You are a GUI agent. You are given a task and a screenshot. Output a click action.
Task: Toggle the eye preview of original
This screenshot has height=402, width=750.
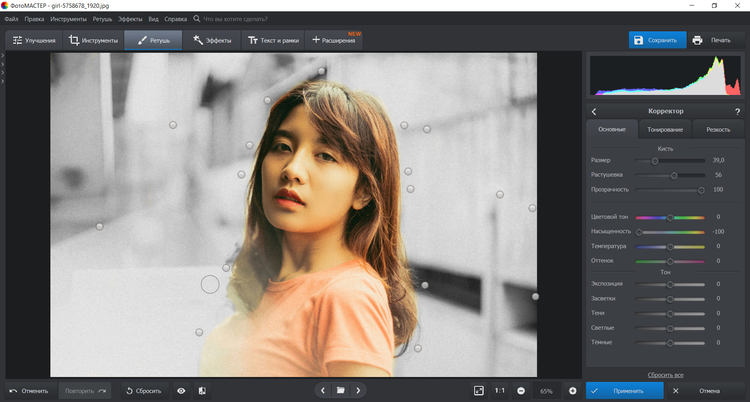pos(181,390)
